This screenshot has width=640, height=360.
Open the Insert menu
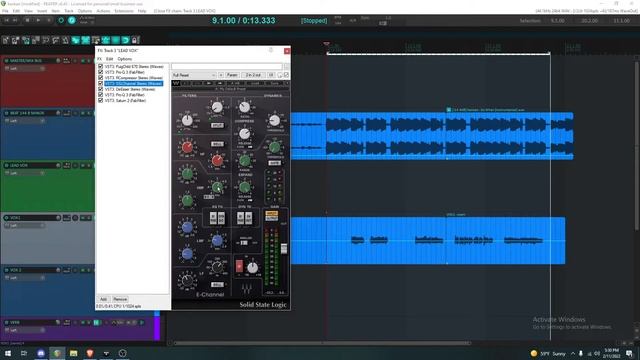[x=42, y=11]
